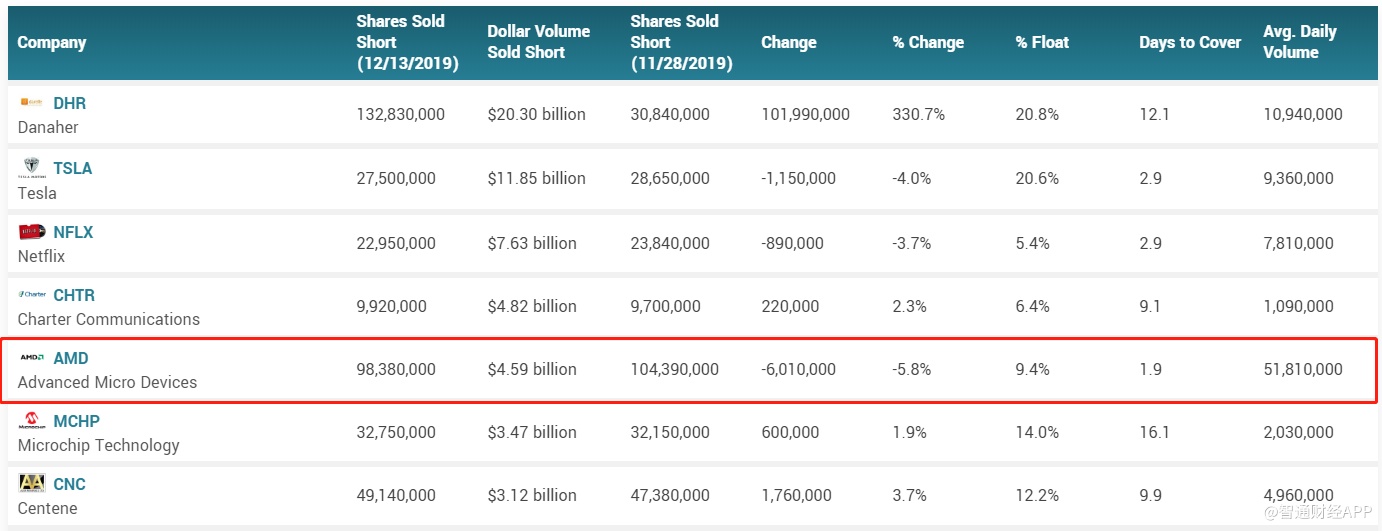Open the MCHP ticker link

[x=76, y=421]
